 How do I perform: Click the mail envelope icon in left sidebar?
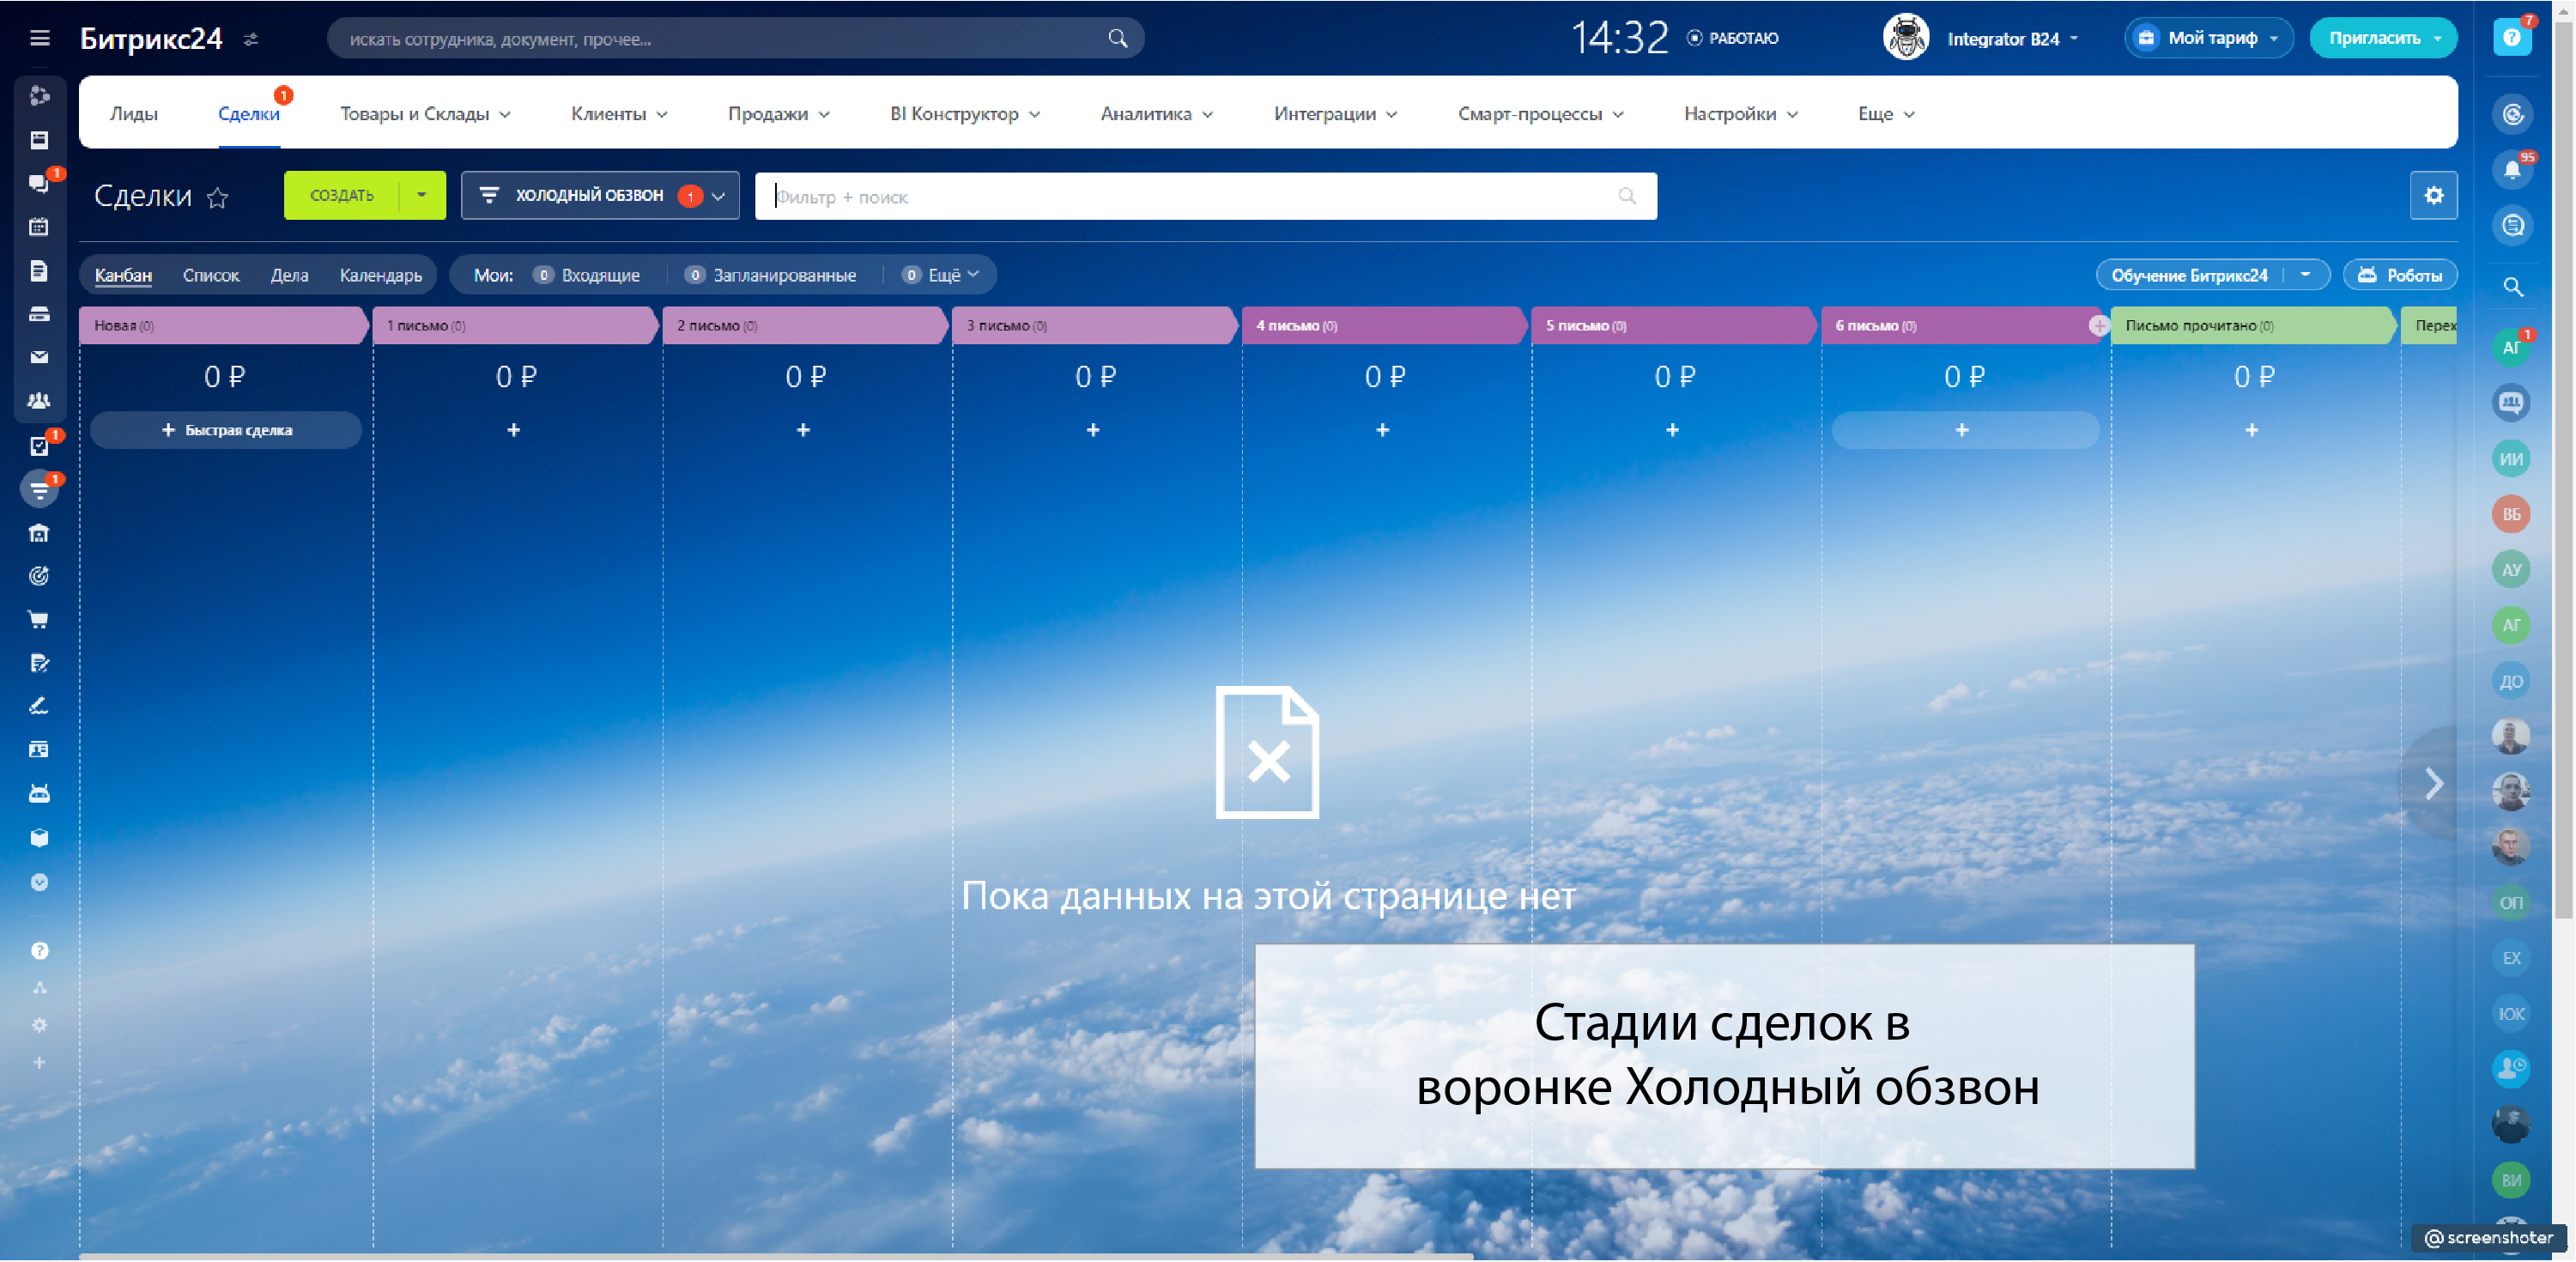(x=39, y=357)
